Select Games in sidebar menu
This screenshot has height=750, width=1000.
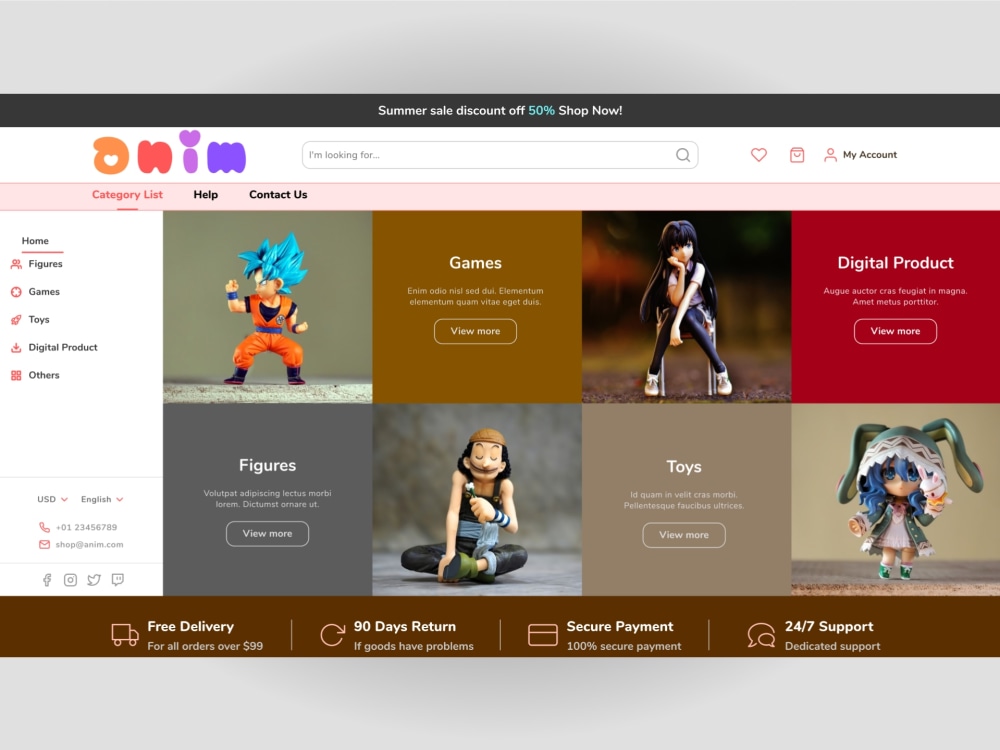click(x=44, y=292)
